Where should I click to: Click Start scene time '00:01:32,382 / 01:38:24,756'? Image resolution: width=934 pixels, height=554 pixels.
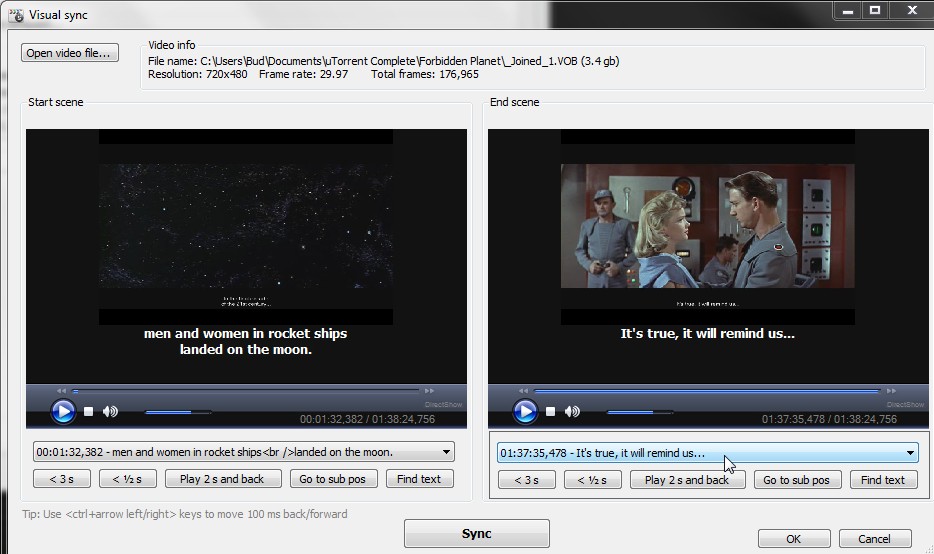click(368, 419)
